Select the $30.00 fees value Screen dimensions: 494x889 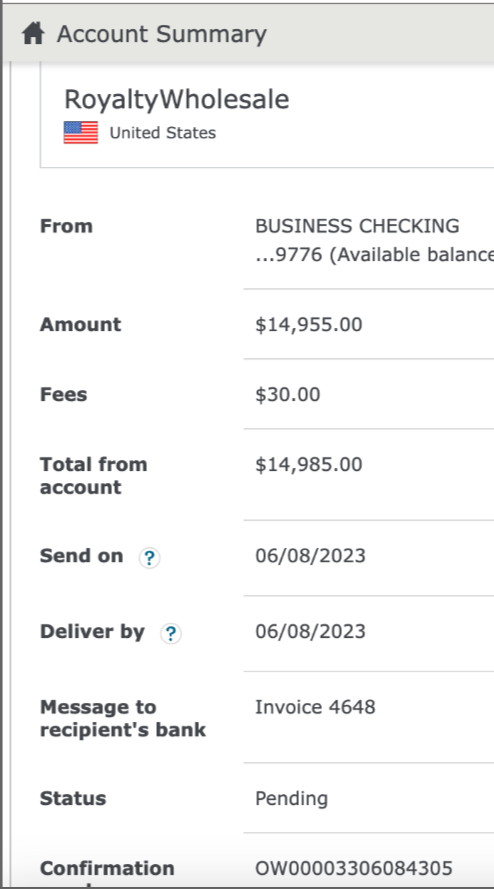coord(288,395)
